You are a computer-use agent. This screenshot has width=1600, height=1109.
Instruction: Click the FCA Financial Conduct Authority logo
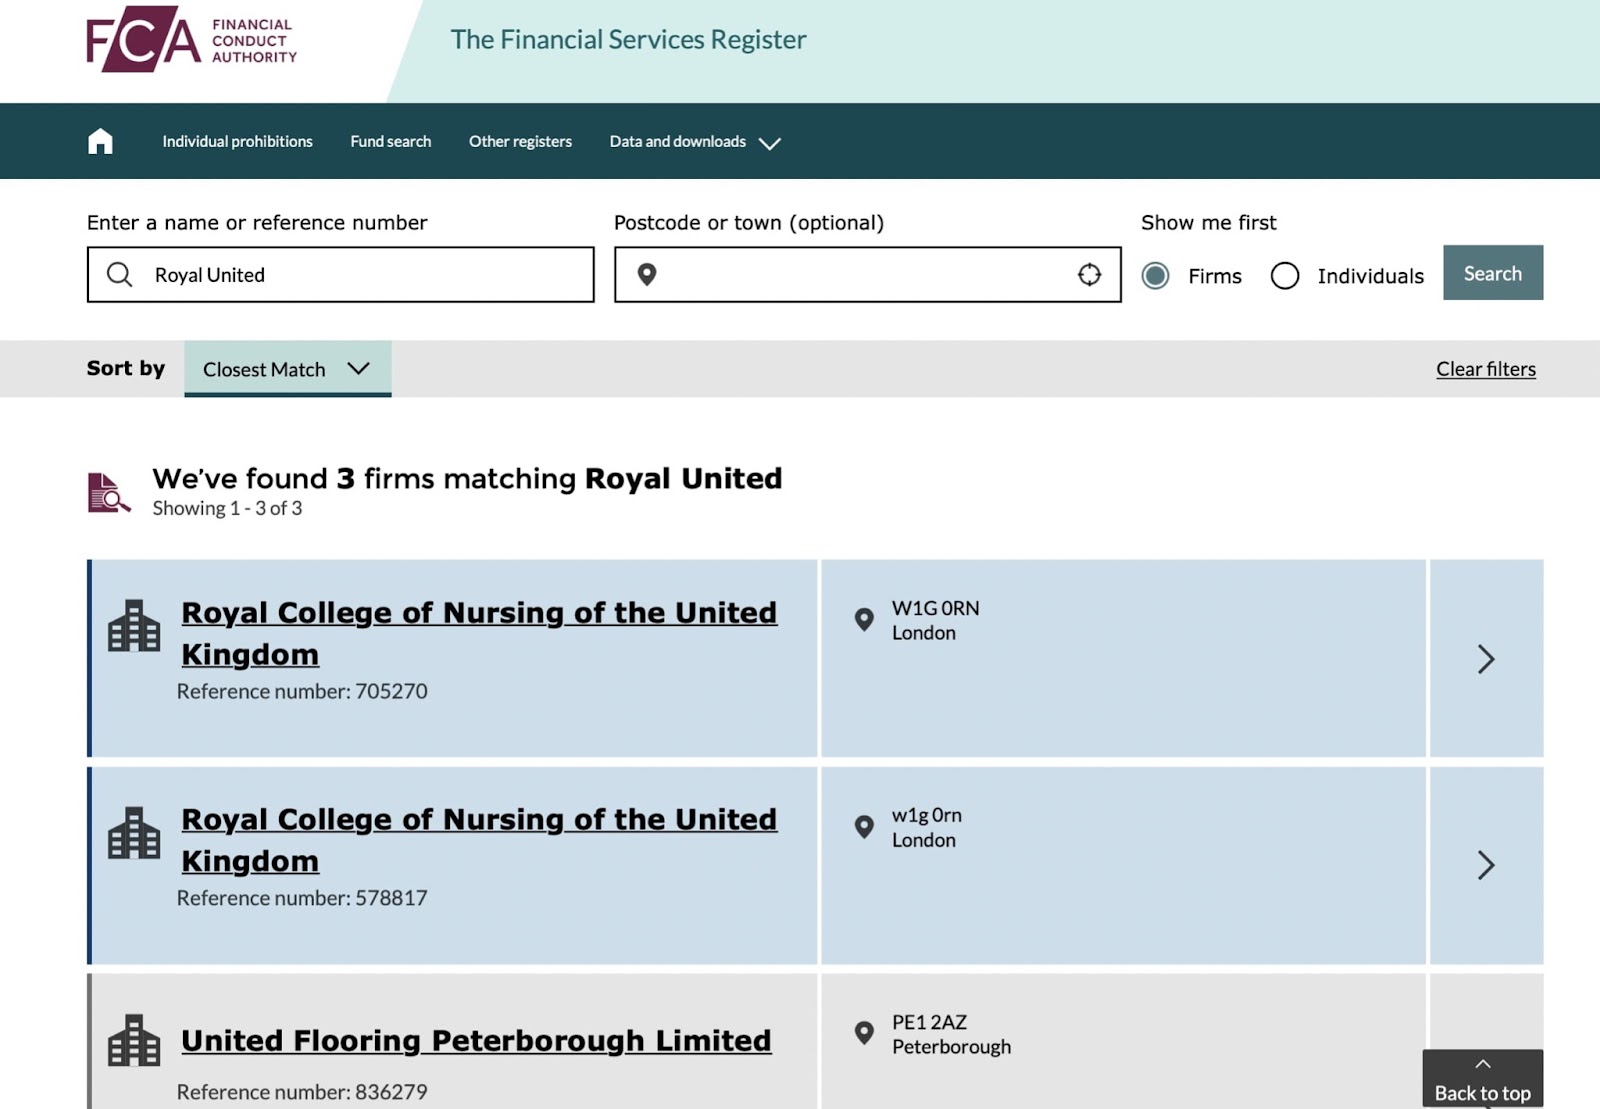click(192, 40)
